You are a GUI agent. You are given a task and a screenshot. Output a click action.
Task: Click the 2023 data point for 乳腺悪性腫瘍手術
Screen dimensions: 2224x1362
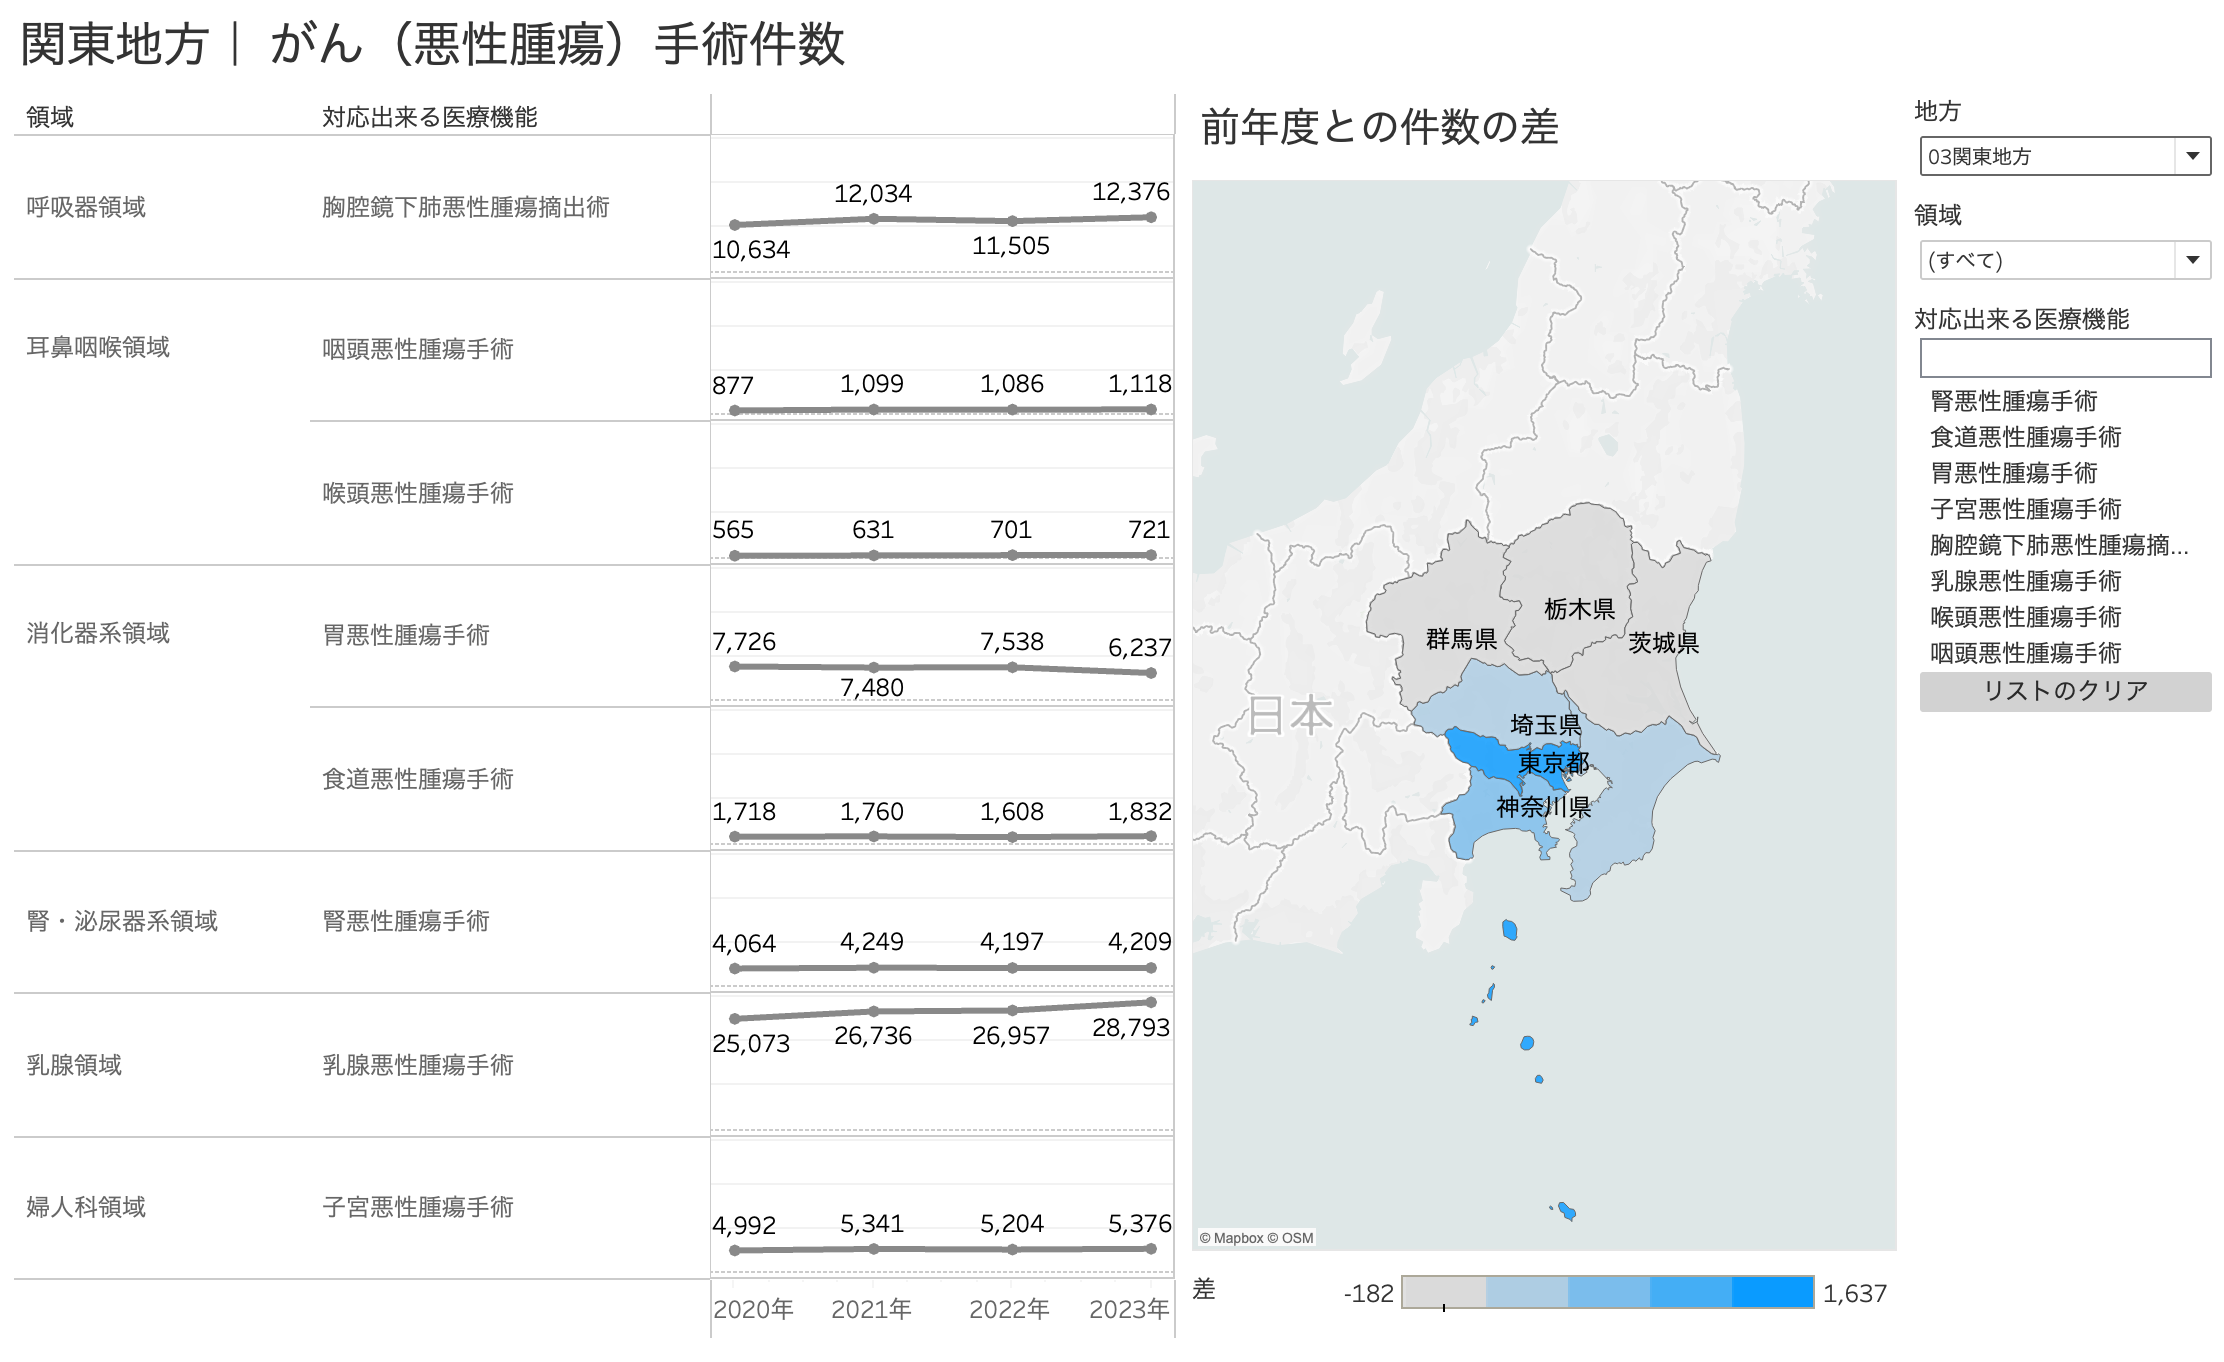pos(1151,1002)
